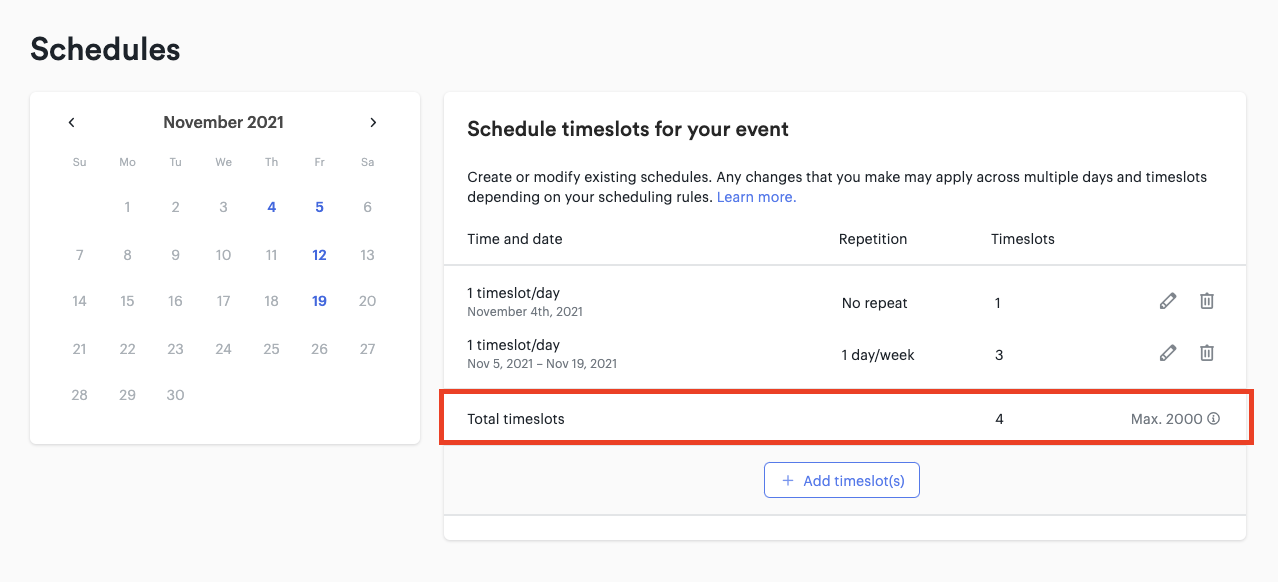Select November 19 on the calendar
1278x582 pixels.
[x=319, y=301]
